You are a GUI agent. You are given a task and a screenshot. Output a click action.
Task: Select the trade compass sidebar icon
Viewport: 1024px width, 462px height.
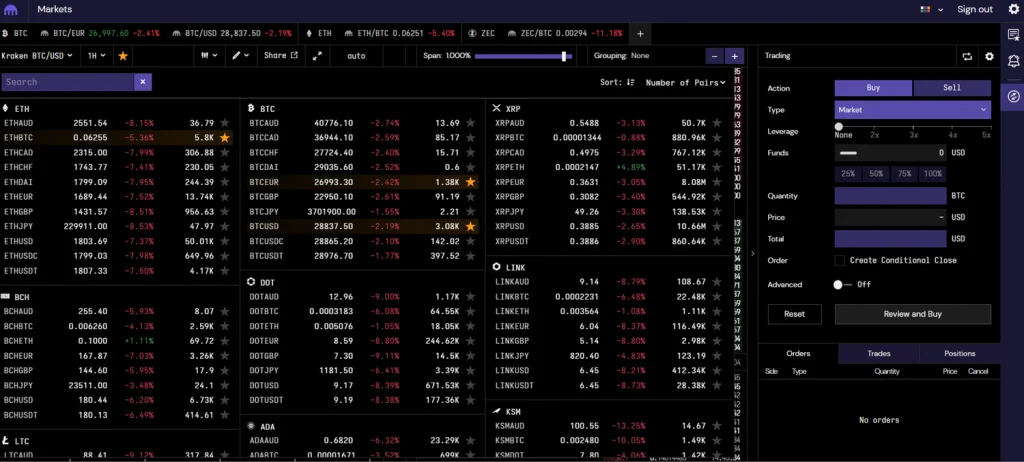click(1013, 97)
